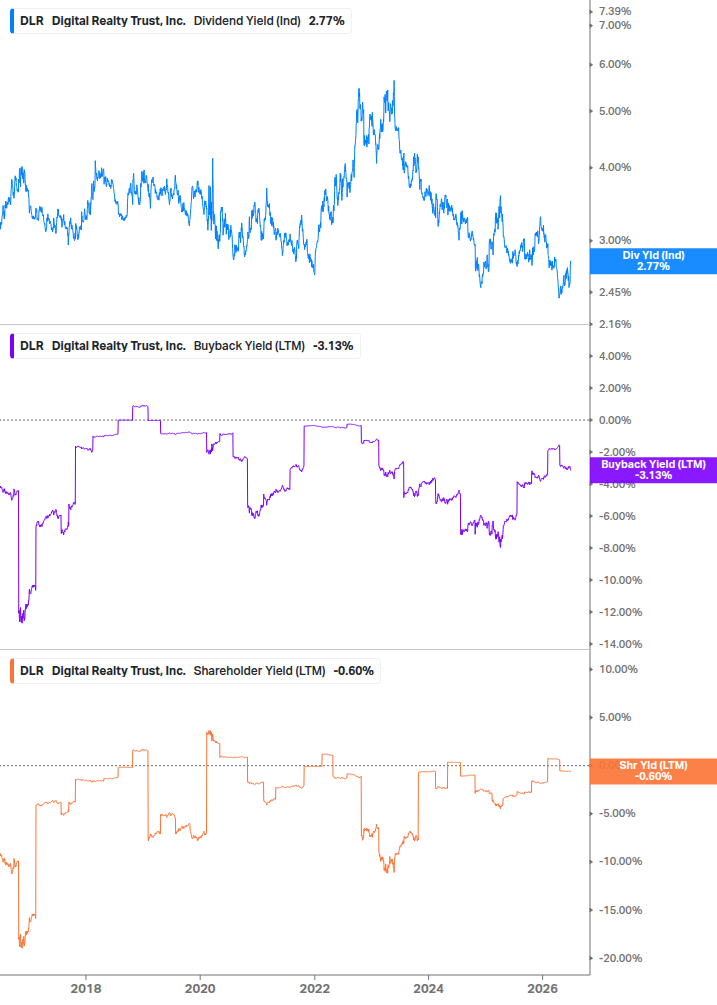This screenshot has width=717, height=1005.
Task: Click the 2.45% dividend axis value
Action: [x=615, y=292]
